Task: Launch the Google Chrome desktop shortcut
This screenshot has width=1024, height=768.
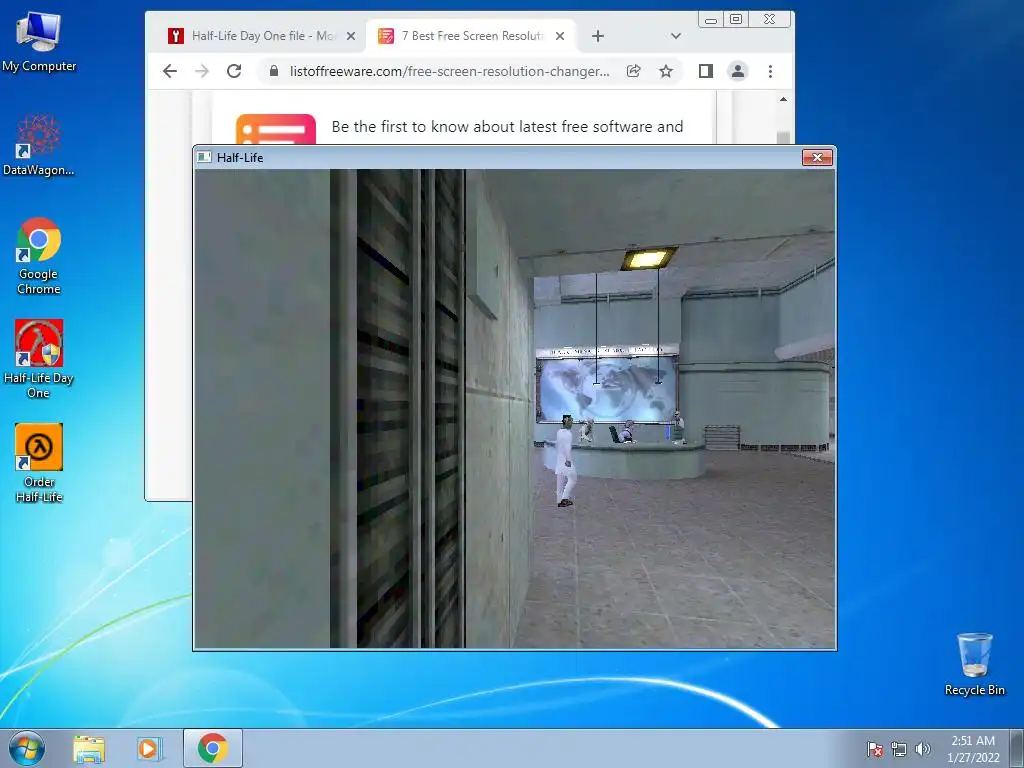Action: [39, 255]
